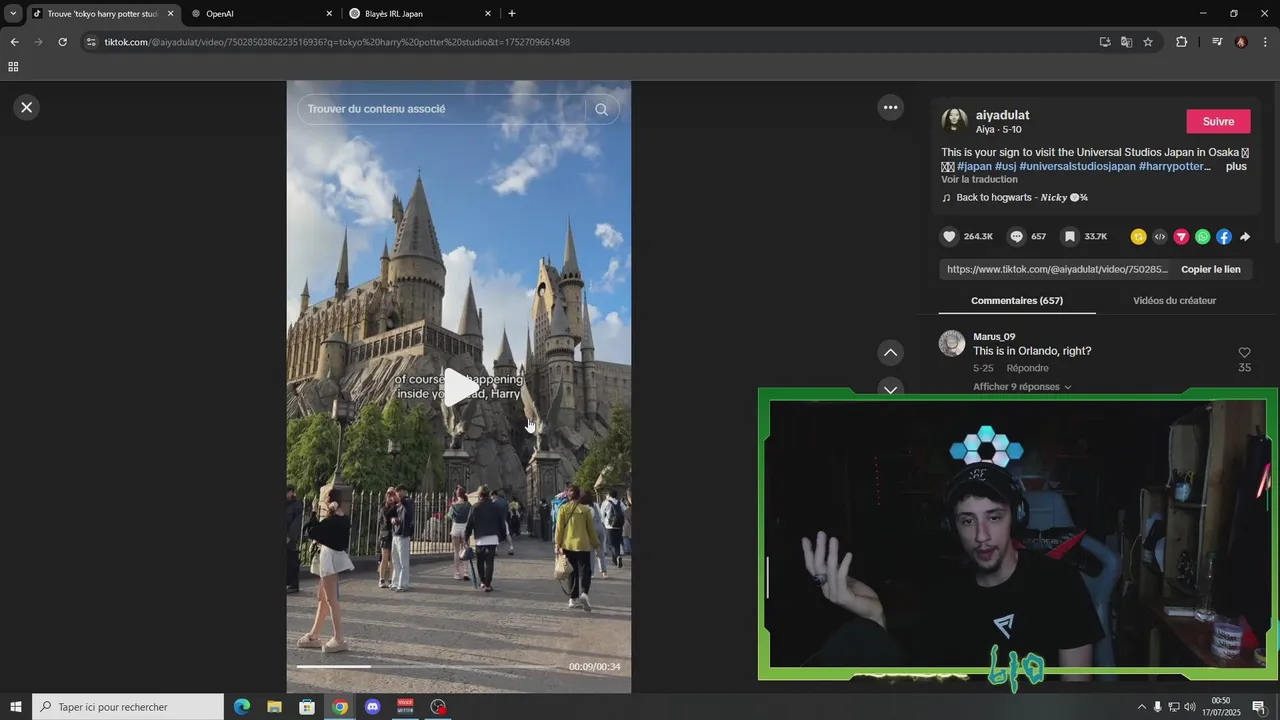Click the install app icon in address bar

[x=1105, y=42]
